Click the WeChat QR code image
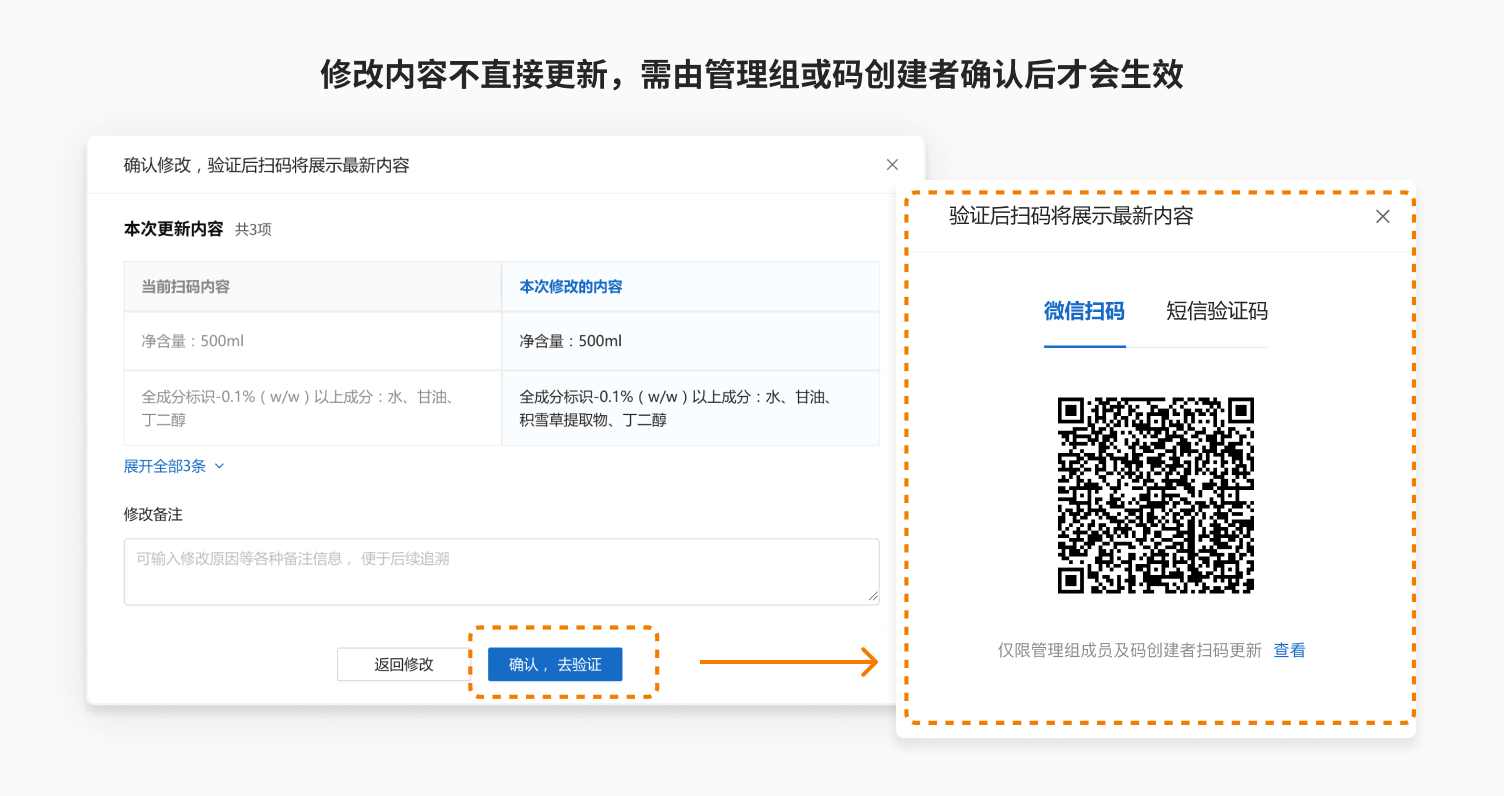 [1155, 495]
